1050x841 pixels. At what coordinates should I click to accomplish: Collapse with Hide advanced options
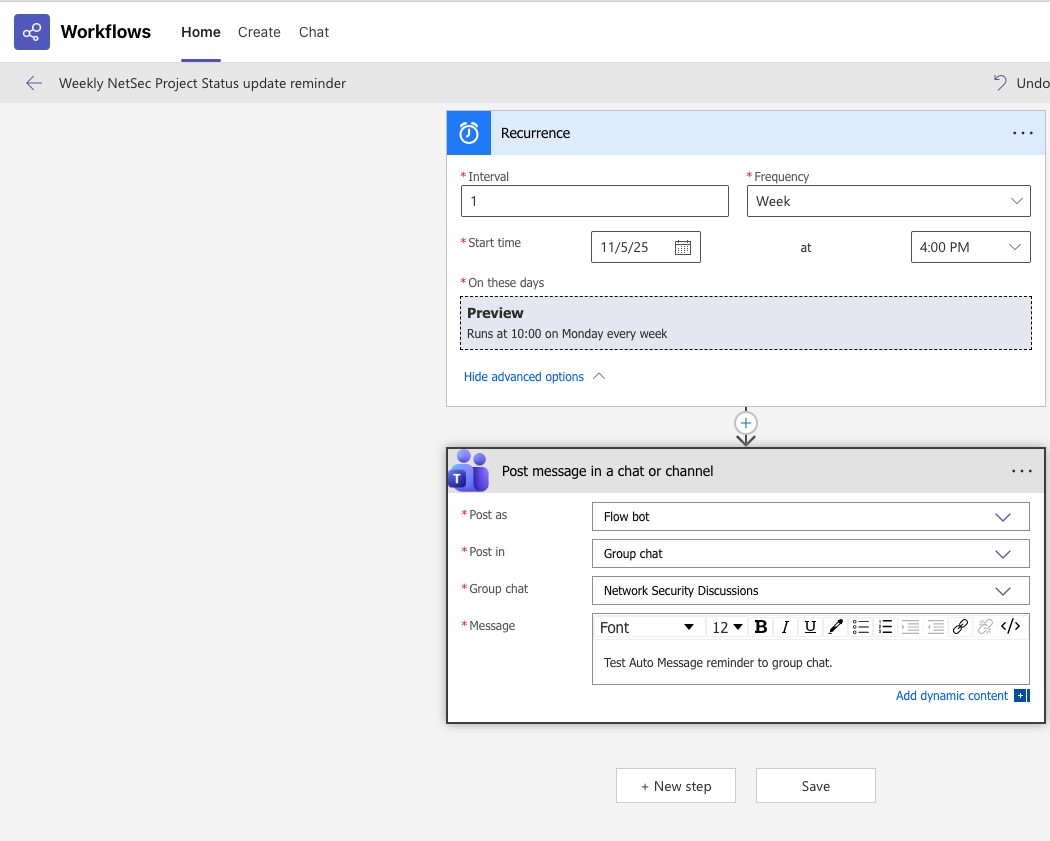point(534,377)
